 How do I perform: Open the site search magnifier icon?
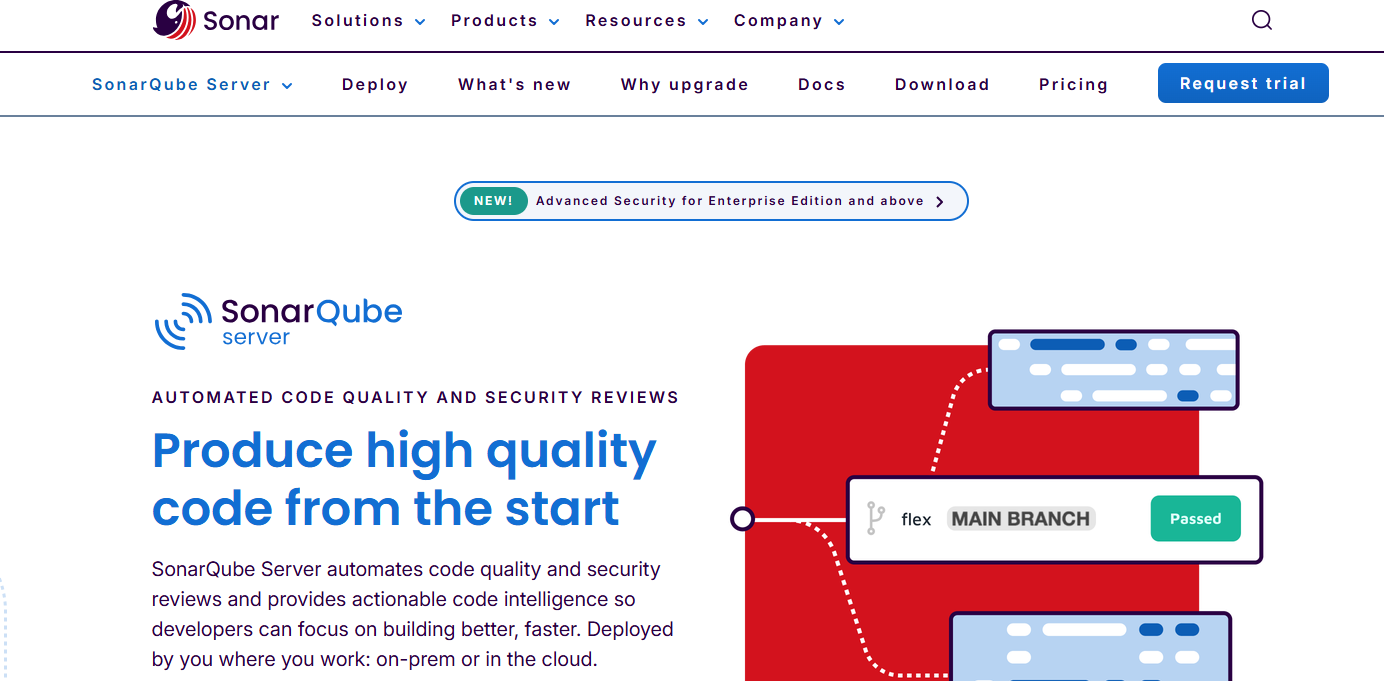(x=1262, y=20)
